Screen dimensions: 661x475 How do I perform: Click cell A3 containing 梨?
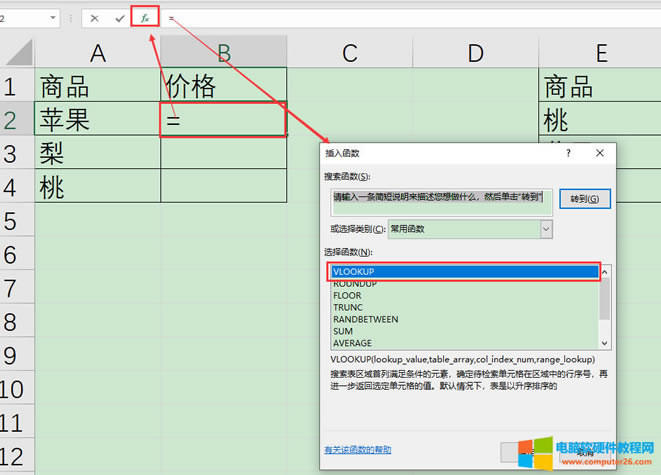(97, 152)
